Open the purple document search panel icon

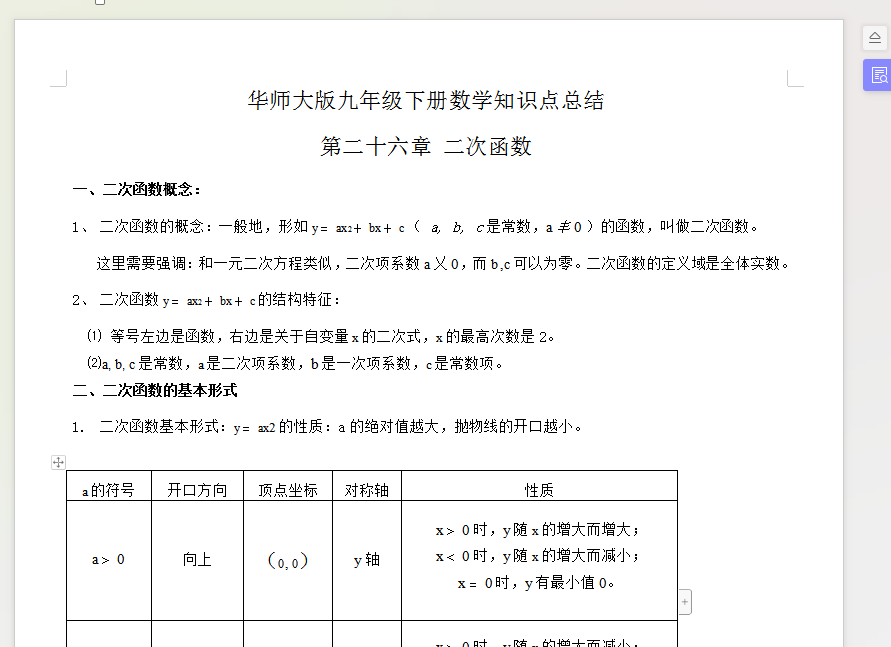coord(877,75)
